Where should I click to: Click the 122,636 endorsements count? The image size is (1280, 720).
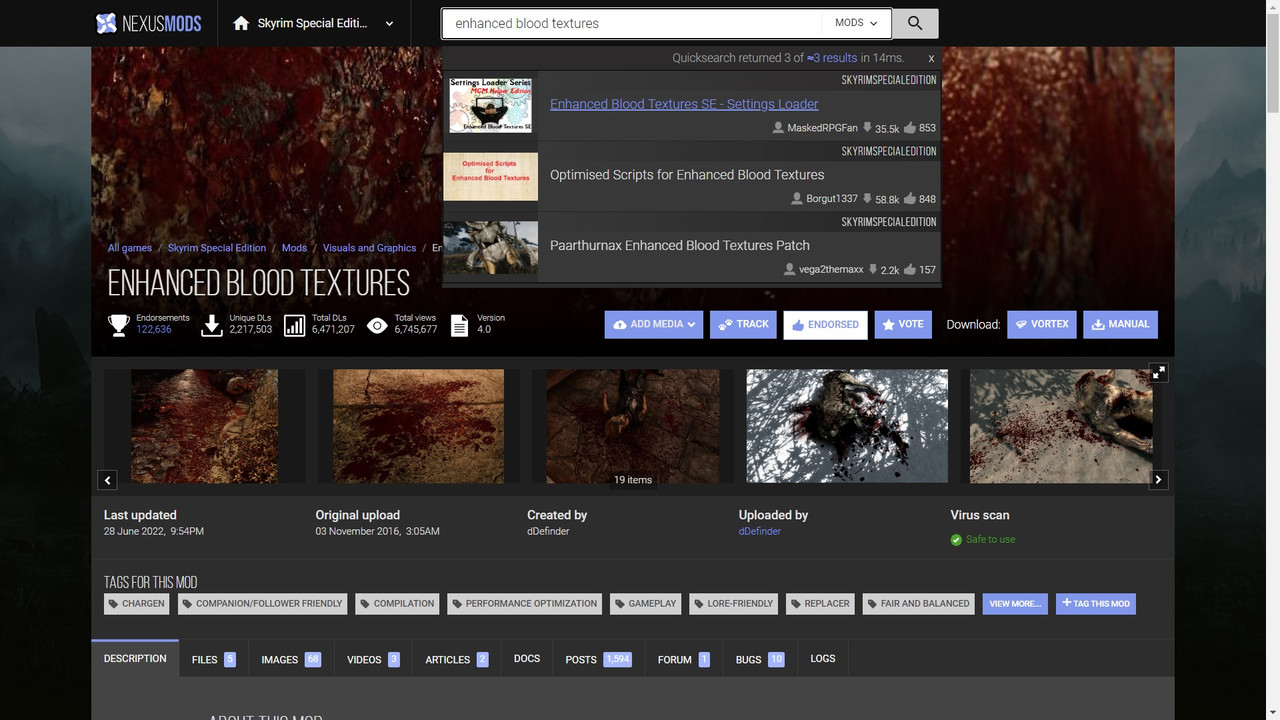[154, 329]
